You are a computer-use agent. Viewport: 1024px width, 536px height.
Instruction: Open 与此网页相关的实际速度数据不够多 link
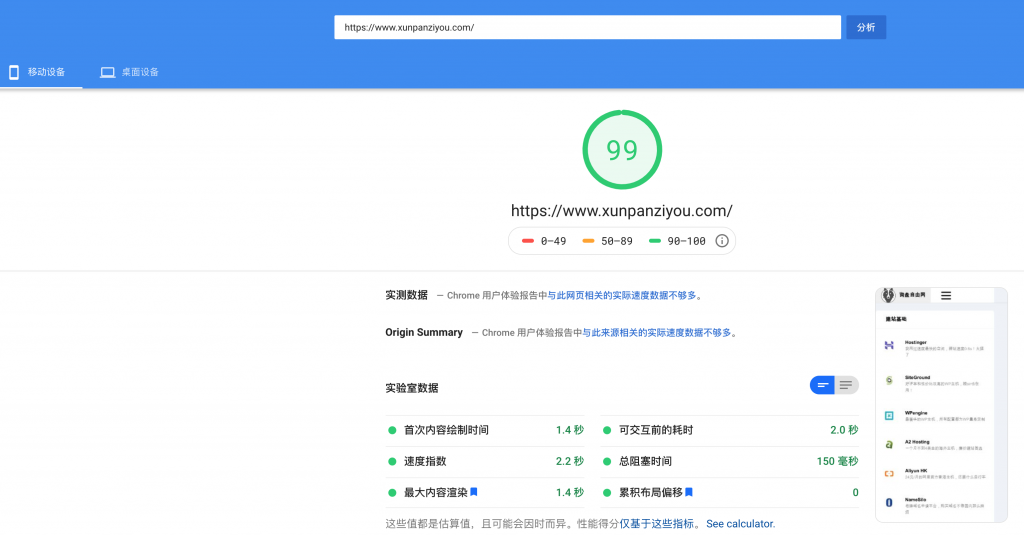click(621, 295)
